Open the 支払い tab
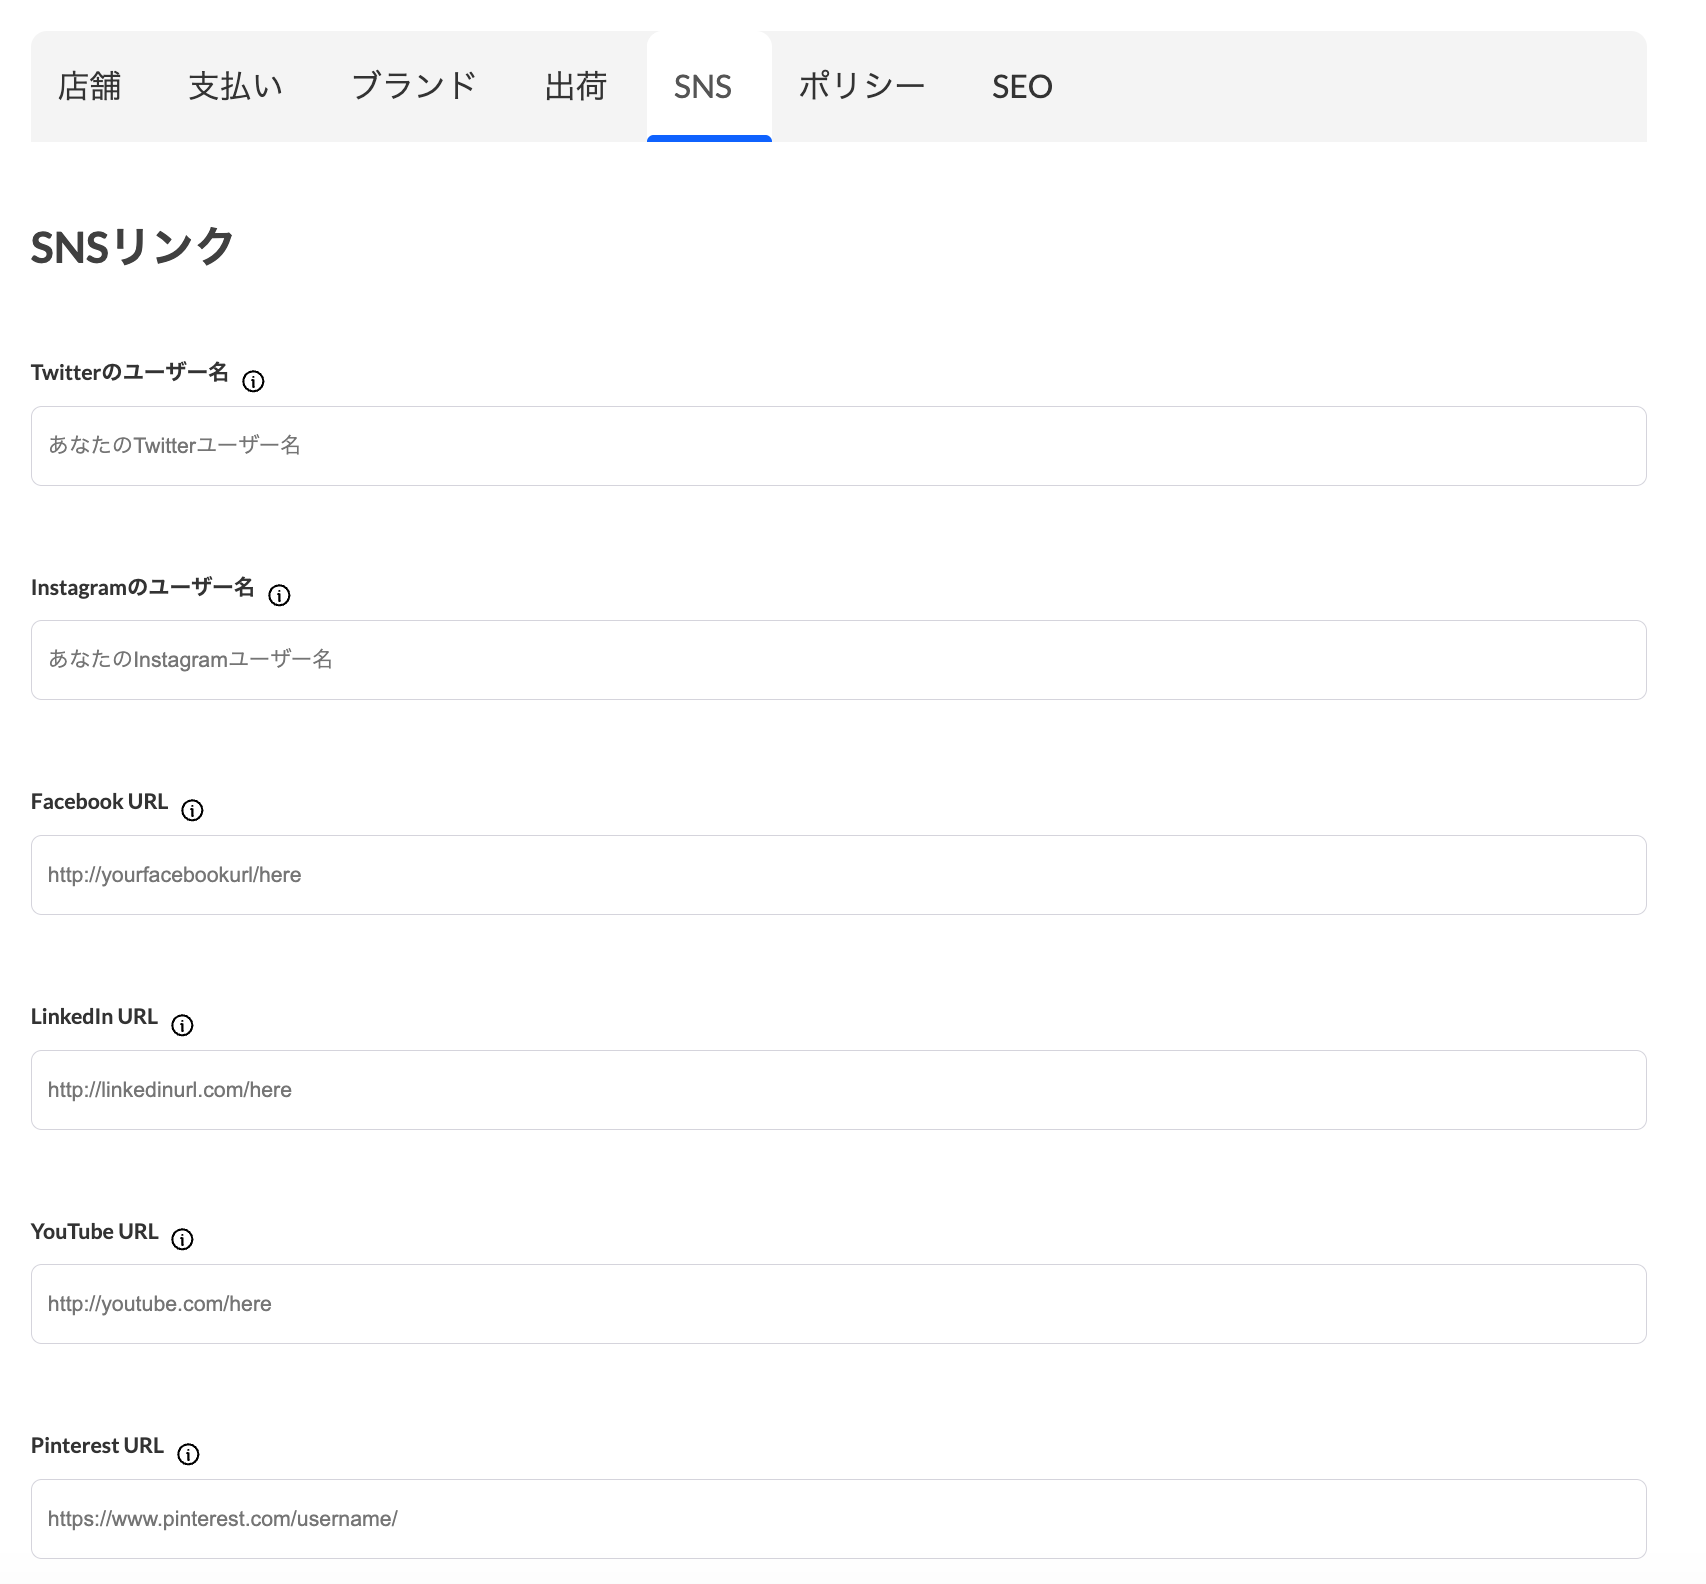1706x1584 pixels. pos(236,86)
